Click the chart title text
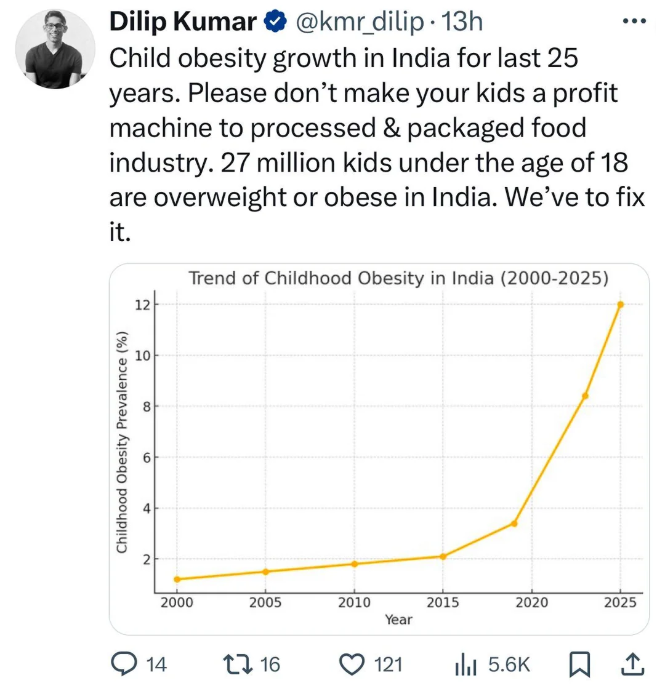Viewport: 656px width, 689px height. coord(398,278)
